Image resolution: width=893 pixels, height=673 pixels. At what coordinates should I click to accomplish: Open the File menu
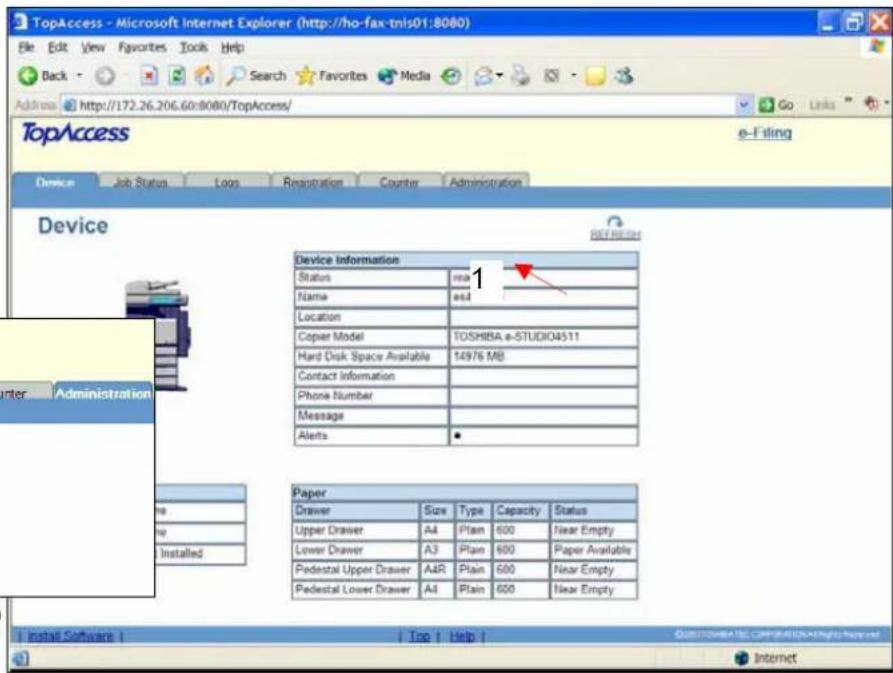pyautogui.click(x=26, y=47)
